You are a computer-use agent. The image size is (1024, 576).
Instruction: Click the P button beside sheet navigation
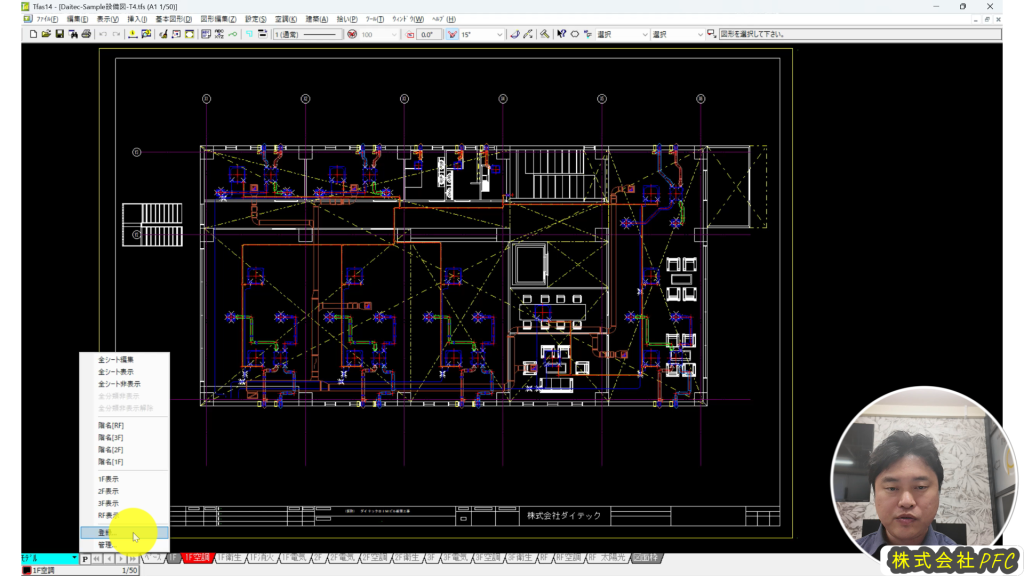click(x=85, y=558)
